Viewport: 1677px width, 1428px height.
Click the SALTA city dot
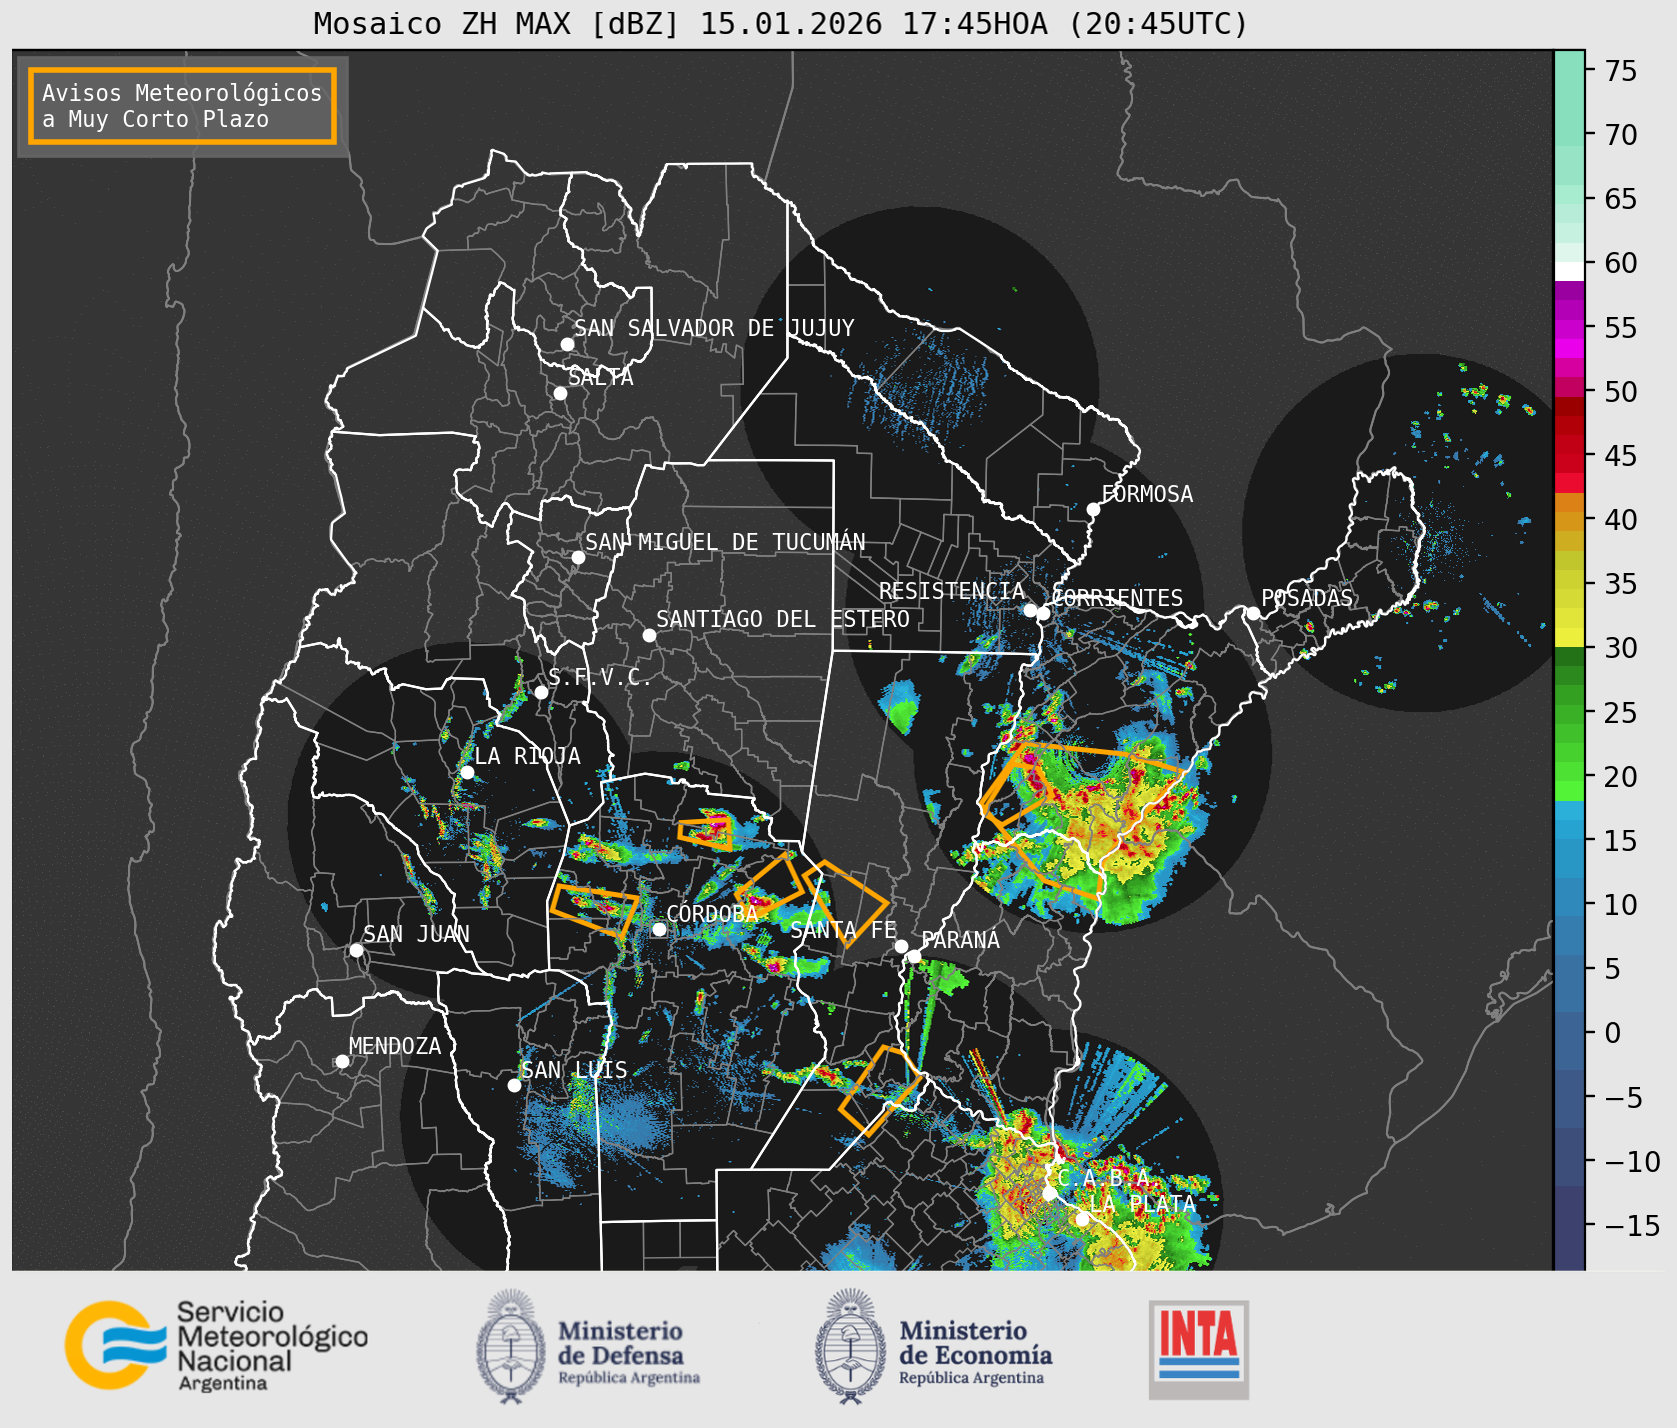[561, 393]
